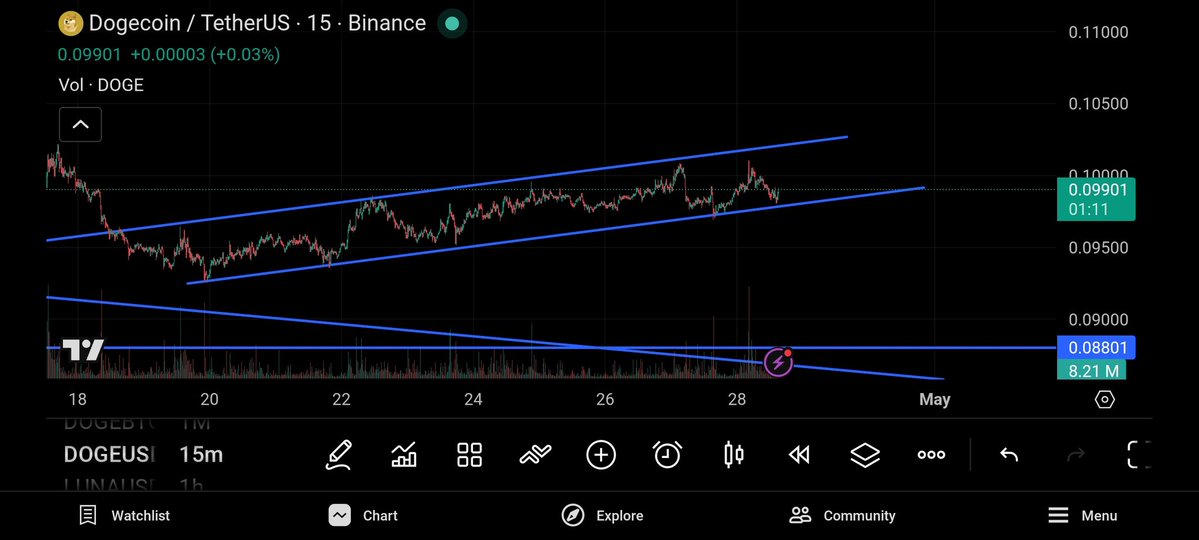The width and height of the screenshot is (1199, 540).
Task: Open the layout grid icon
Action: pyautogui.click(x=470, y=454)
